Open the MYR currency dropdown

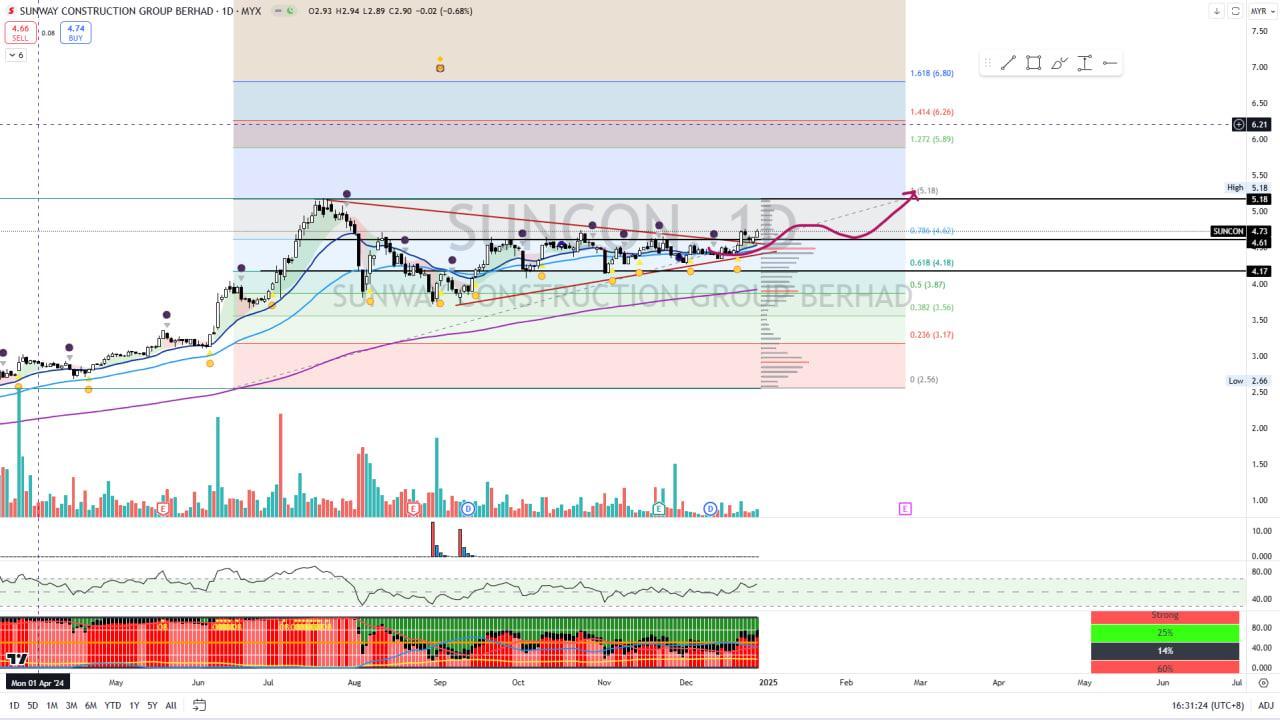pyautogui.click(x=1262, y=11)
